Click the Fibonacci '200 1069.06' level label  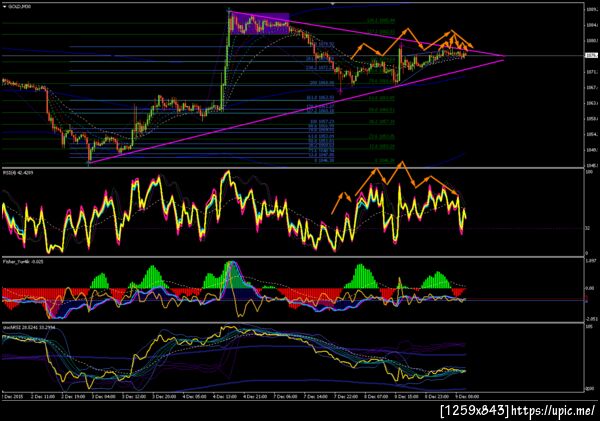click(322, 83)
